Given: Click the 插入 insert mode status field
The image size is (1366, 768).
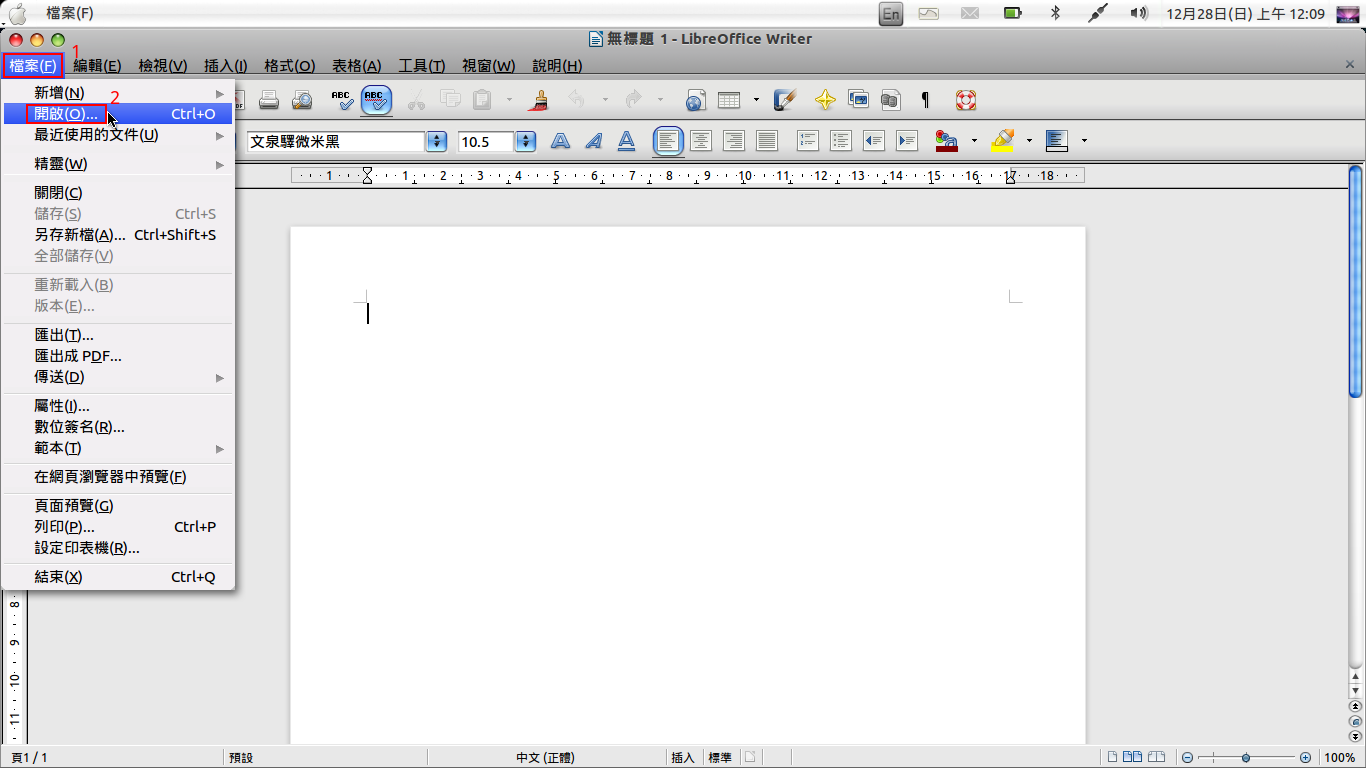Looking at the screenshot, I should click(x=683, y=758).
